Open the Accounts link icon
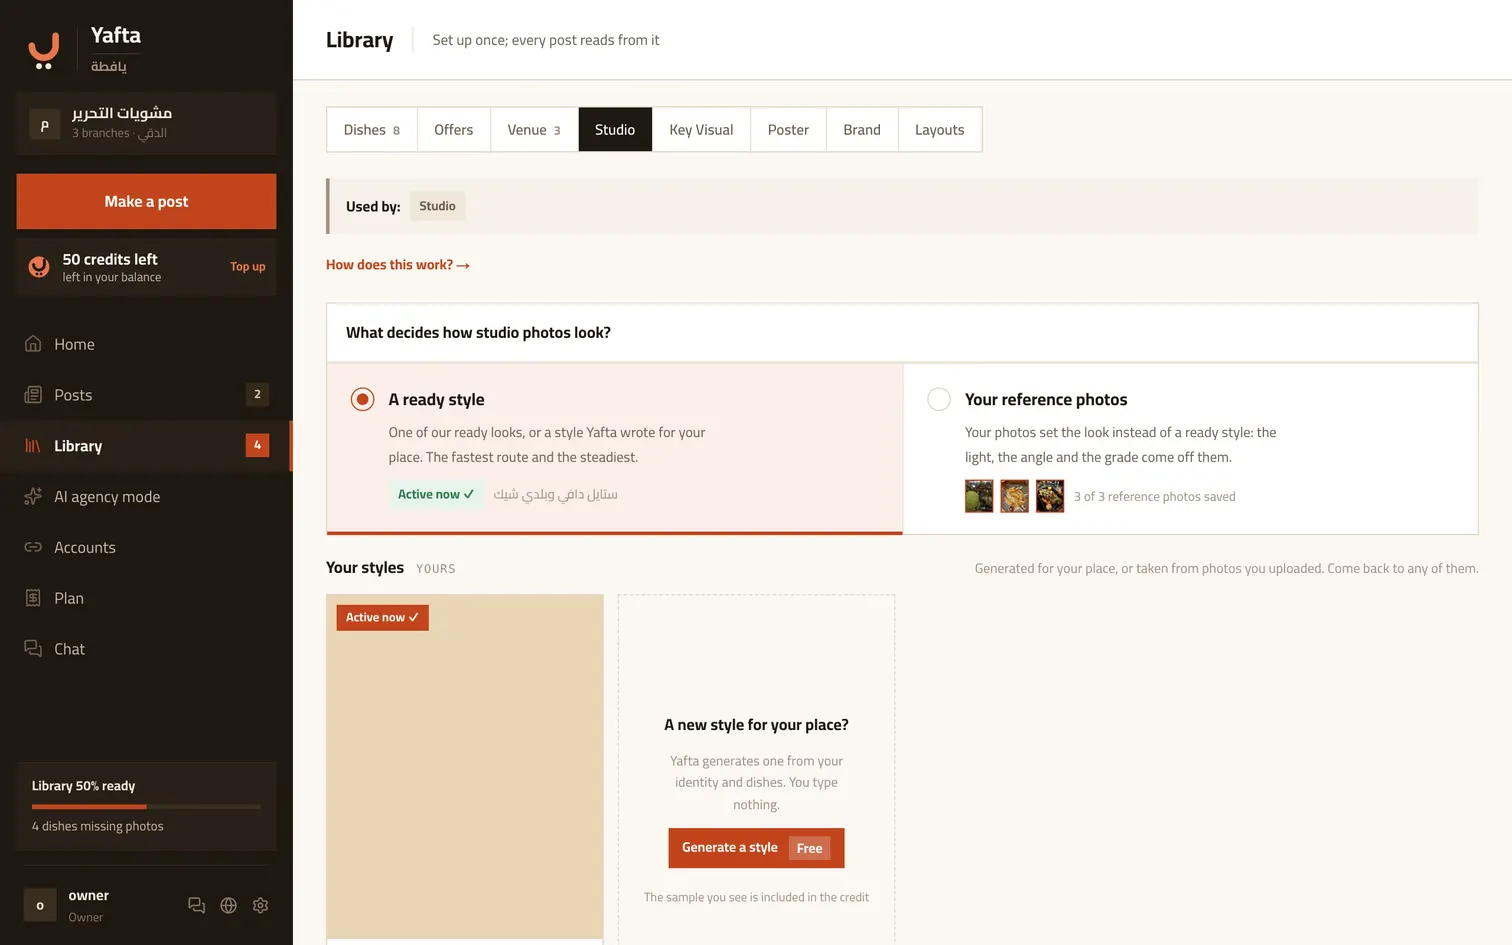Viewport: 1512px width, 945px height. pyautogui.click(x=33, y=547)
